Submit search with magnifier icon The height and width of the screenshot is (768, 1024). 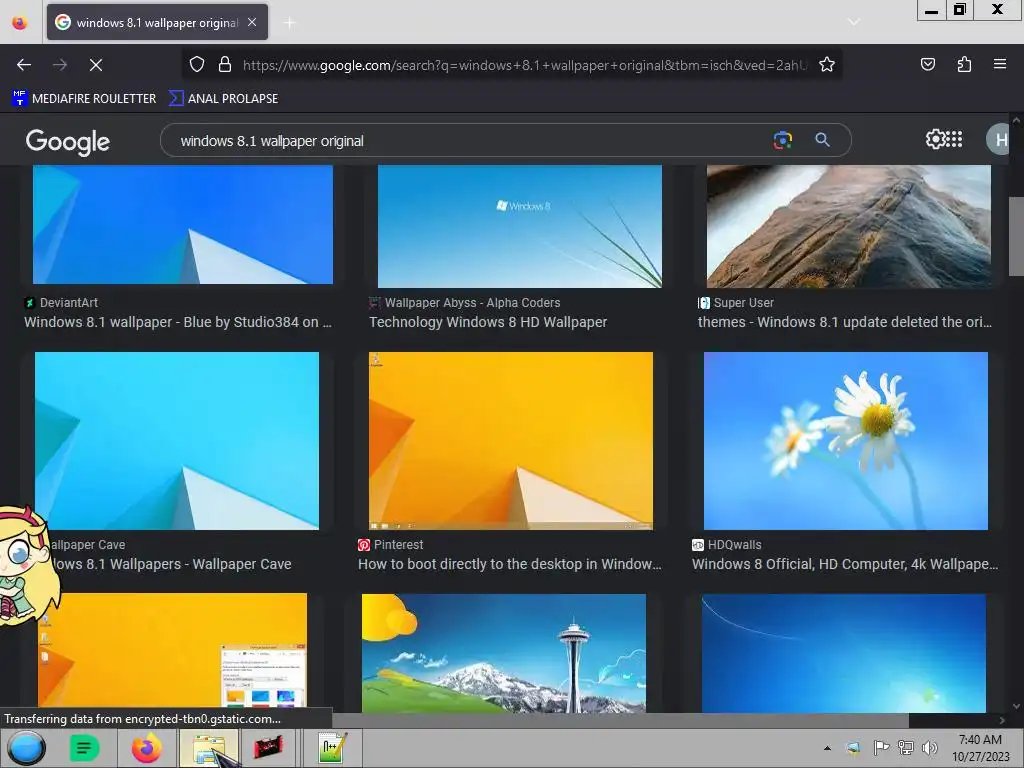(822, 140)
